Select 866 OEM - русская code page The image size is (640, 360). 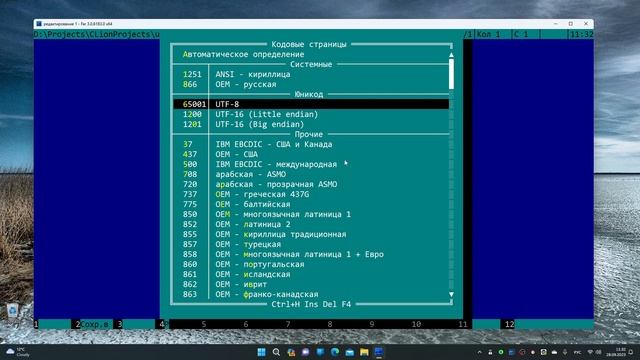pos(311,84)
